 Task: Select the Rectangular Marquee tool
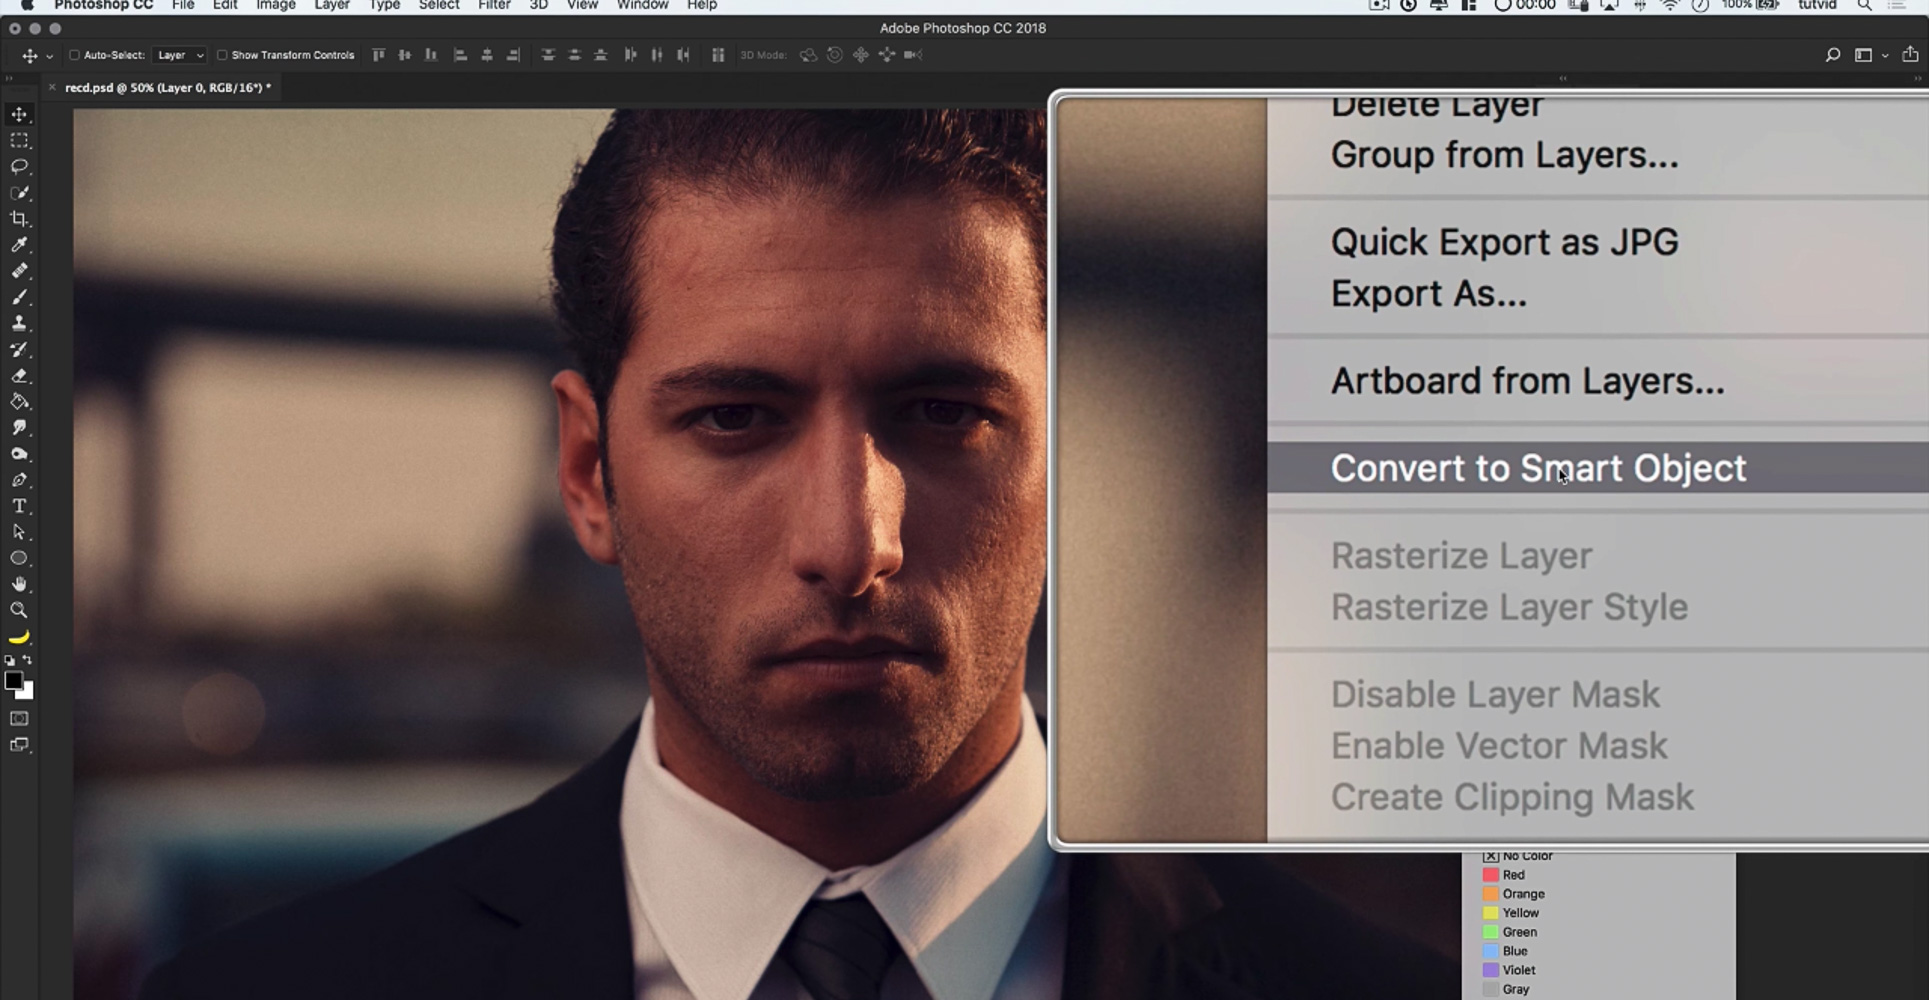click(19, 141)
